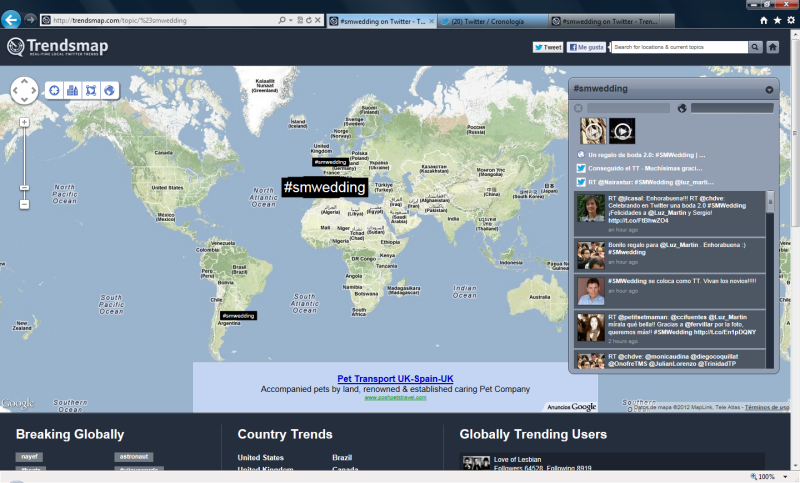Click the browser address bar URL

coord(120,20)
